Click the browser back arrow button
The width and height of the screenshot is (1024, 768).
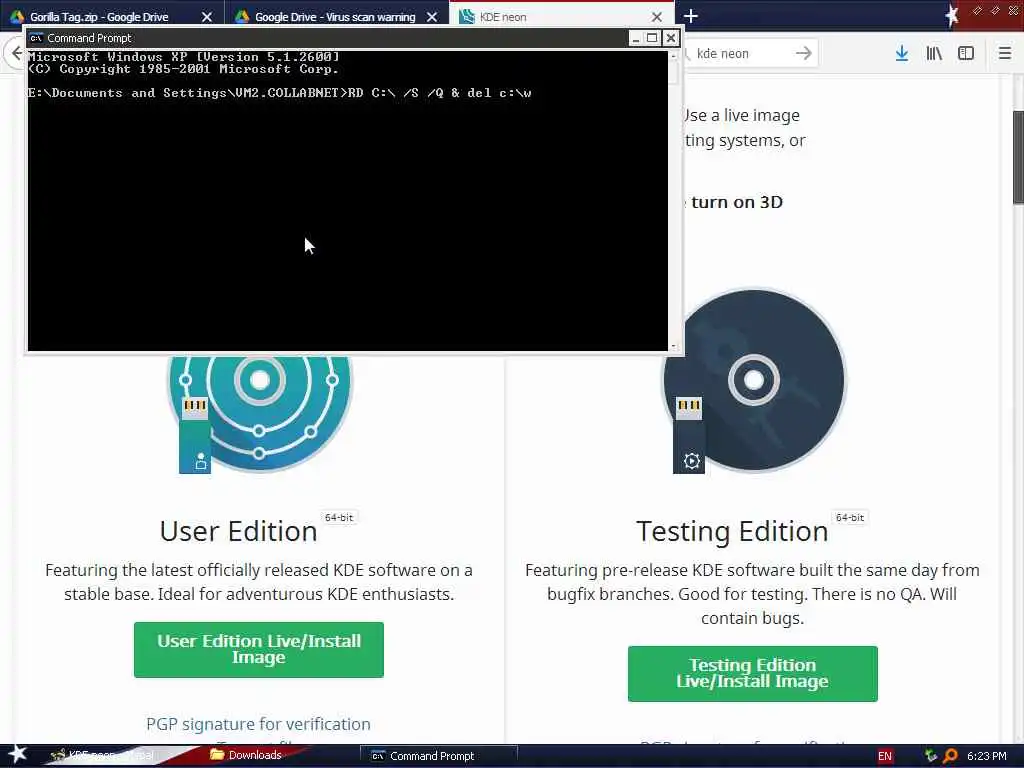[16, 53]
